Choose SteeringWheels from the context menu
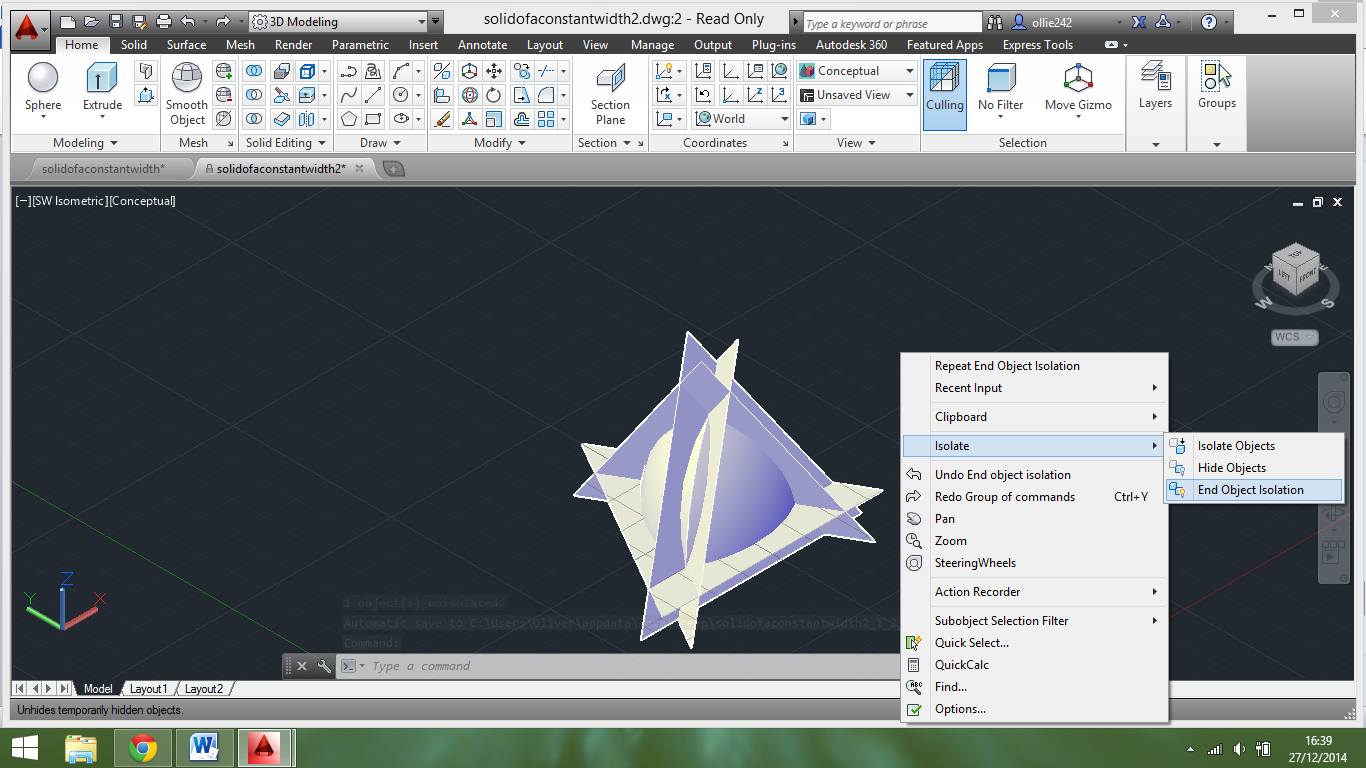The width and height of the screenshot is (1366, 768). (x=1035, y=563)
